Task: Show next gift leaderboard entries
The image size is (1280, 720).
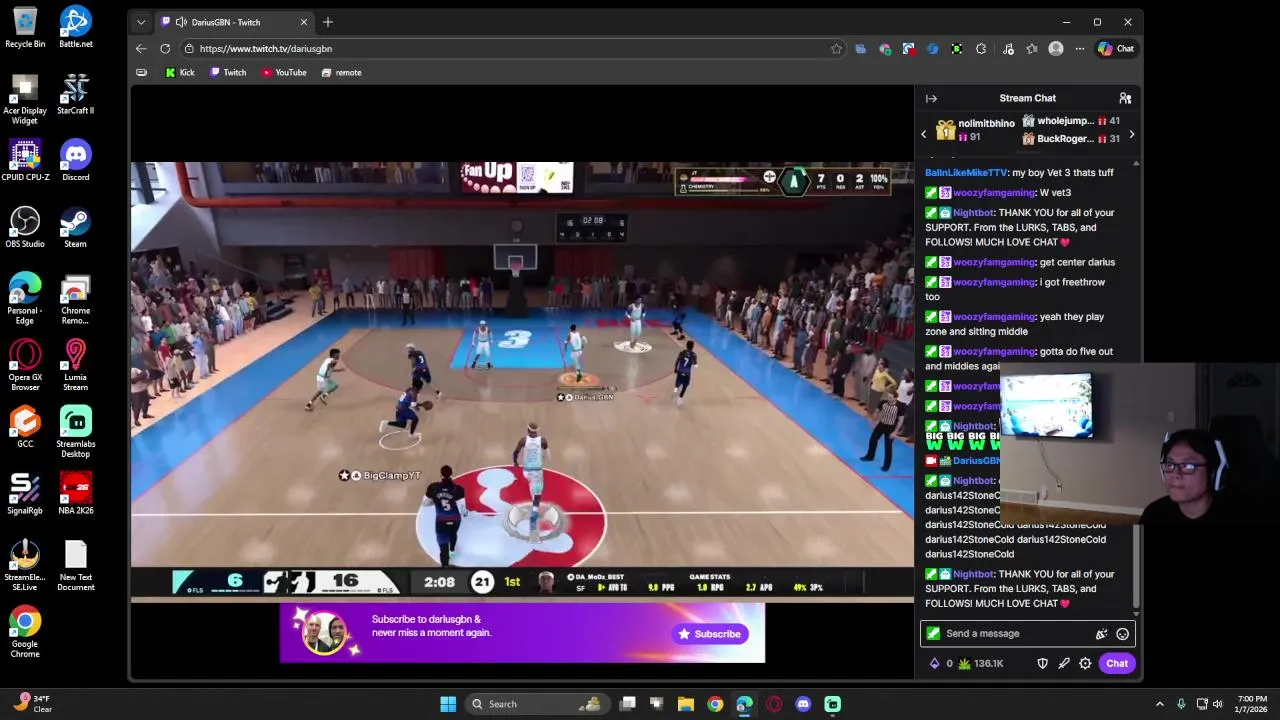Action: 1131,134
